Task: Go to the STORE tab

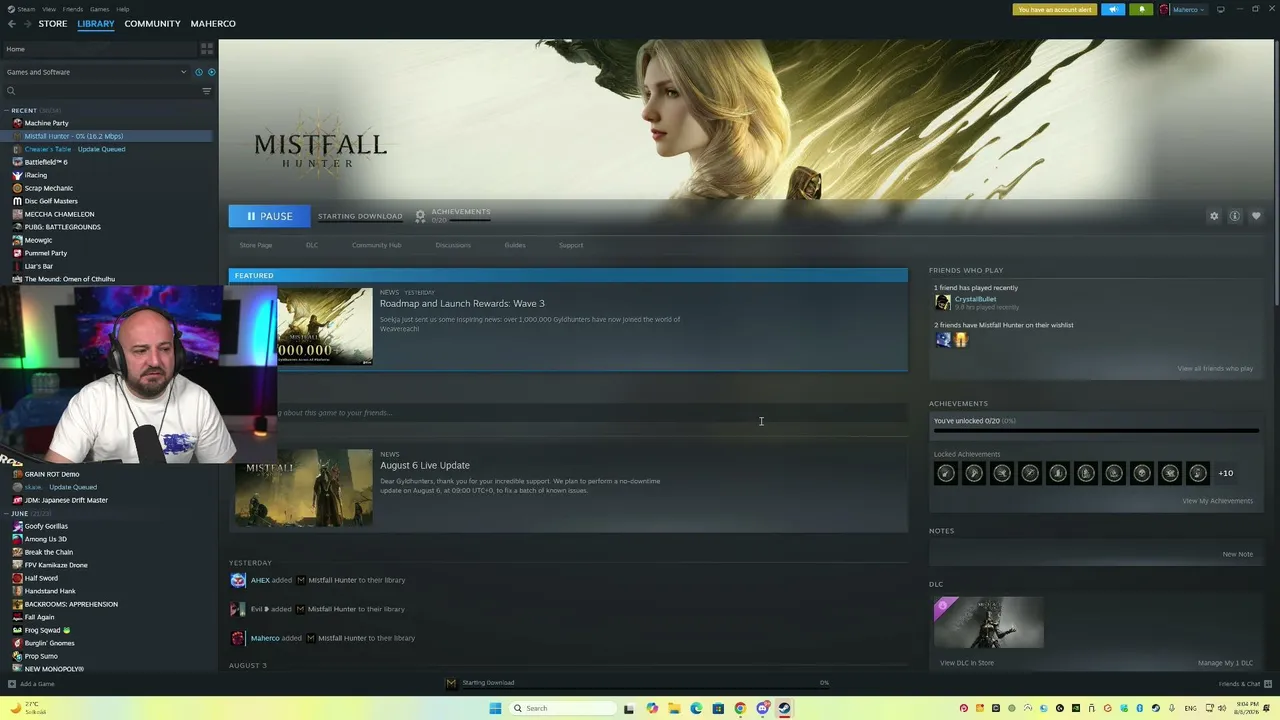Action: [53, 24]
